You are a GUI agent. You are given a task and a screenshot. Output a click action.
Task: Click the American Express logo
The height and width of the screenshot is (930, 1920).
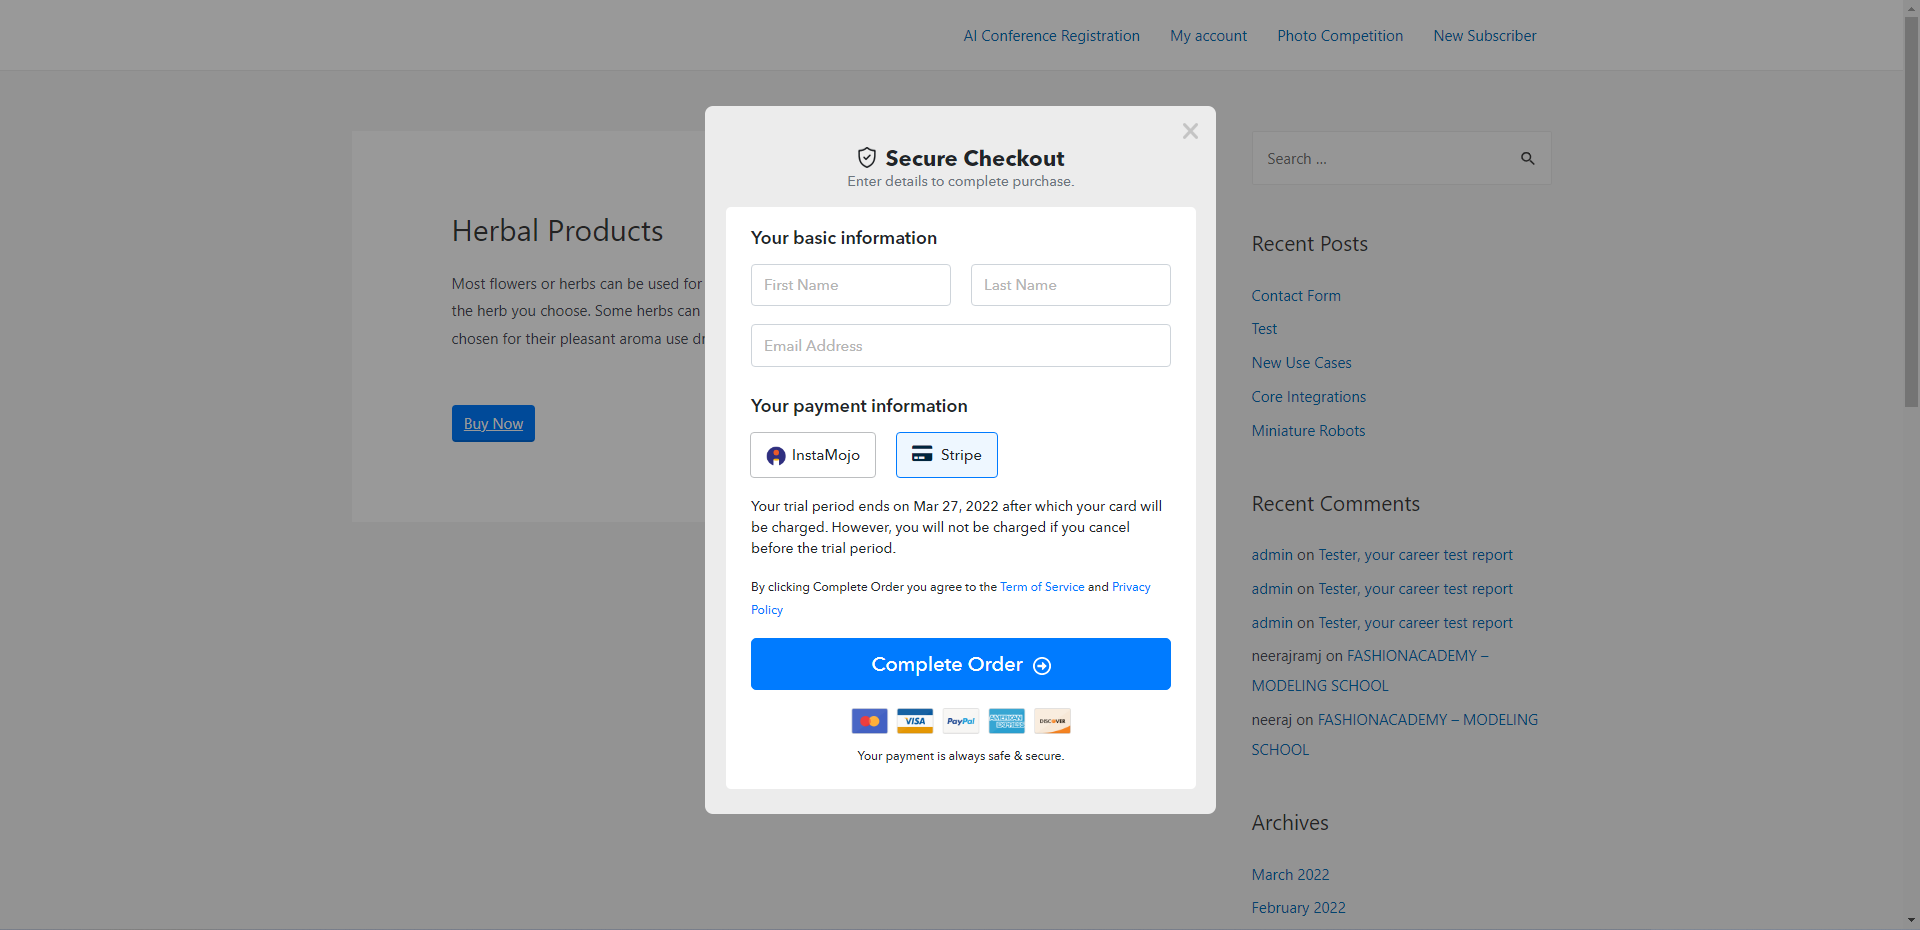(x=1007, y=721)
